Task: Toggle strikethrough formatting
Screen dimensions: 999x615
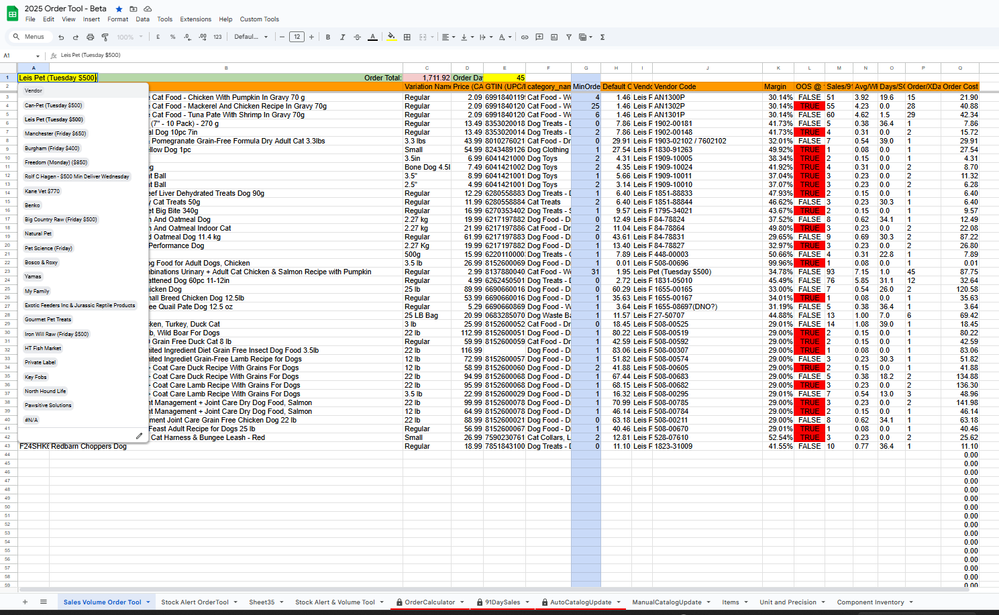Action: pos(358,37)
